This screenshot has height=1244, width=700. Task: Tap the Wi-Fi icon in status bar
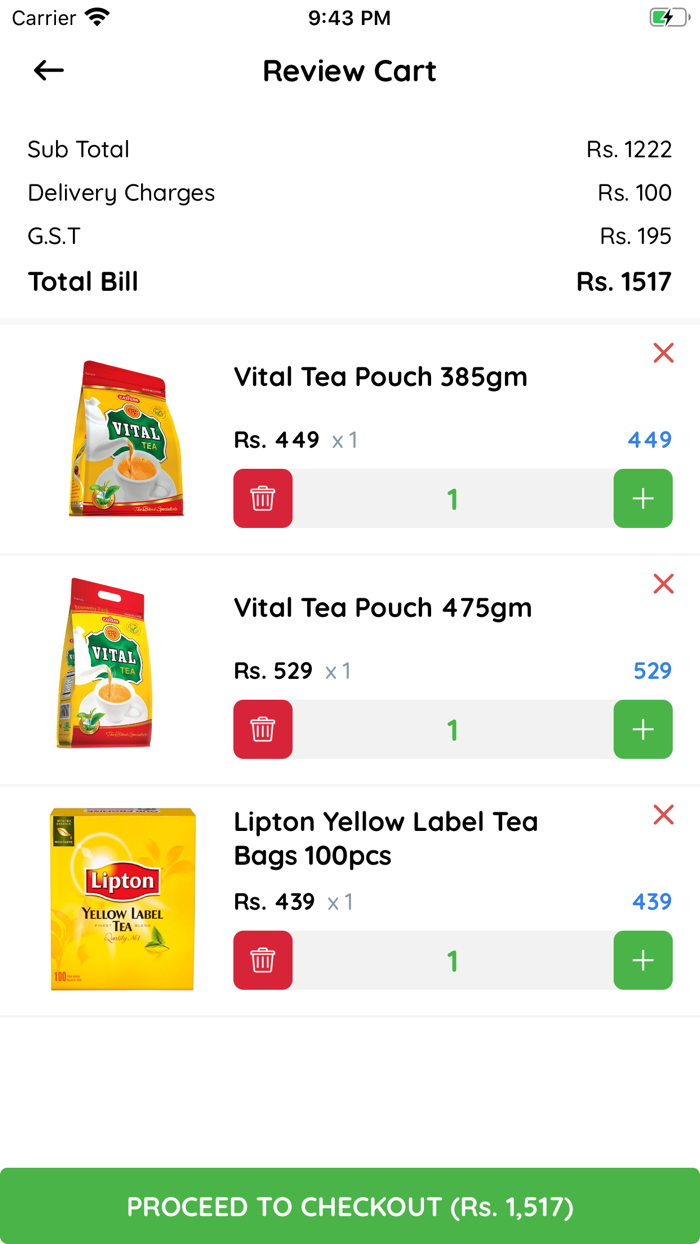point(95,16)
